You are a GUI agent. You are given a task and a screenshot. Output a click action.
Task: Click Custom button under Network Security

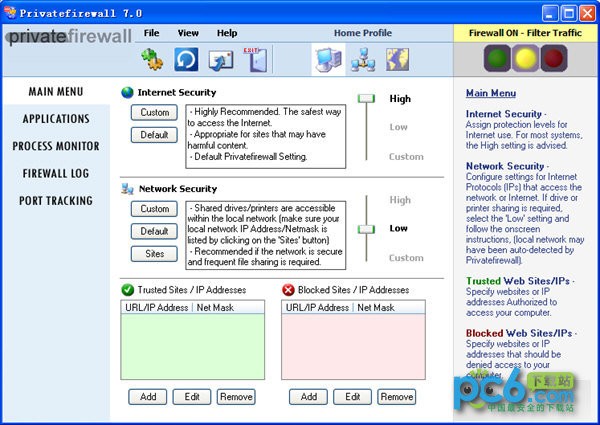[x=154, y=209]
